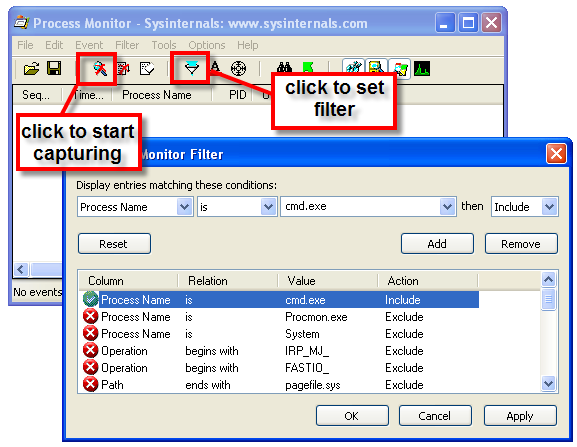Open the filter funnel toolbar icon
The height and width of the screenshot is (447, 577).
(x=192, y=68)
